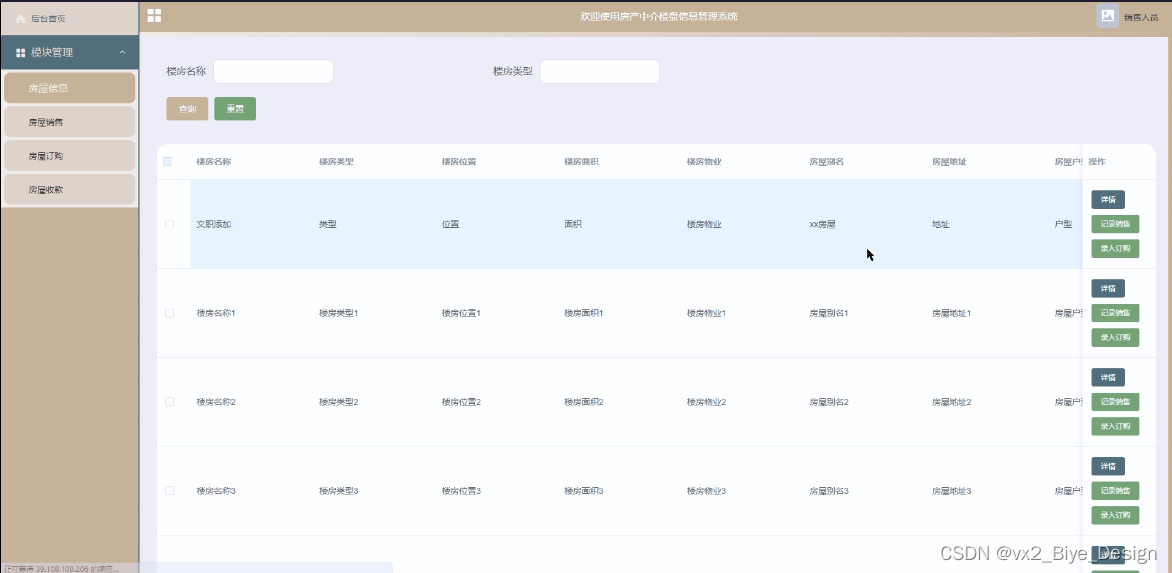Select the 楼房名称1 cell
1172x573 pixels.
coord(216,313)
